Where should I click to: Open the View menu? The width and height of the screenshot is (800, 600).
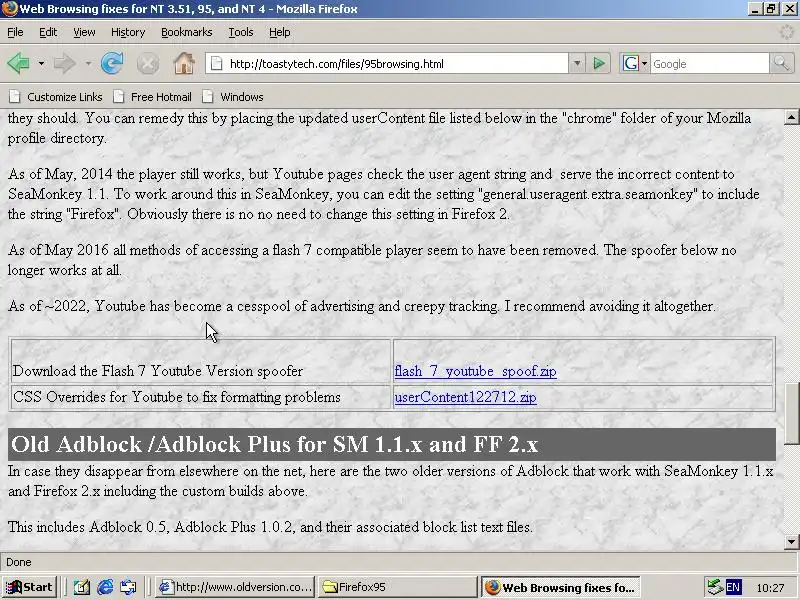pos(84,32)
